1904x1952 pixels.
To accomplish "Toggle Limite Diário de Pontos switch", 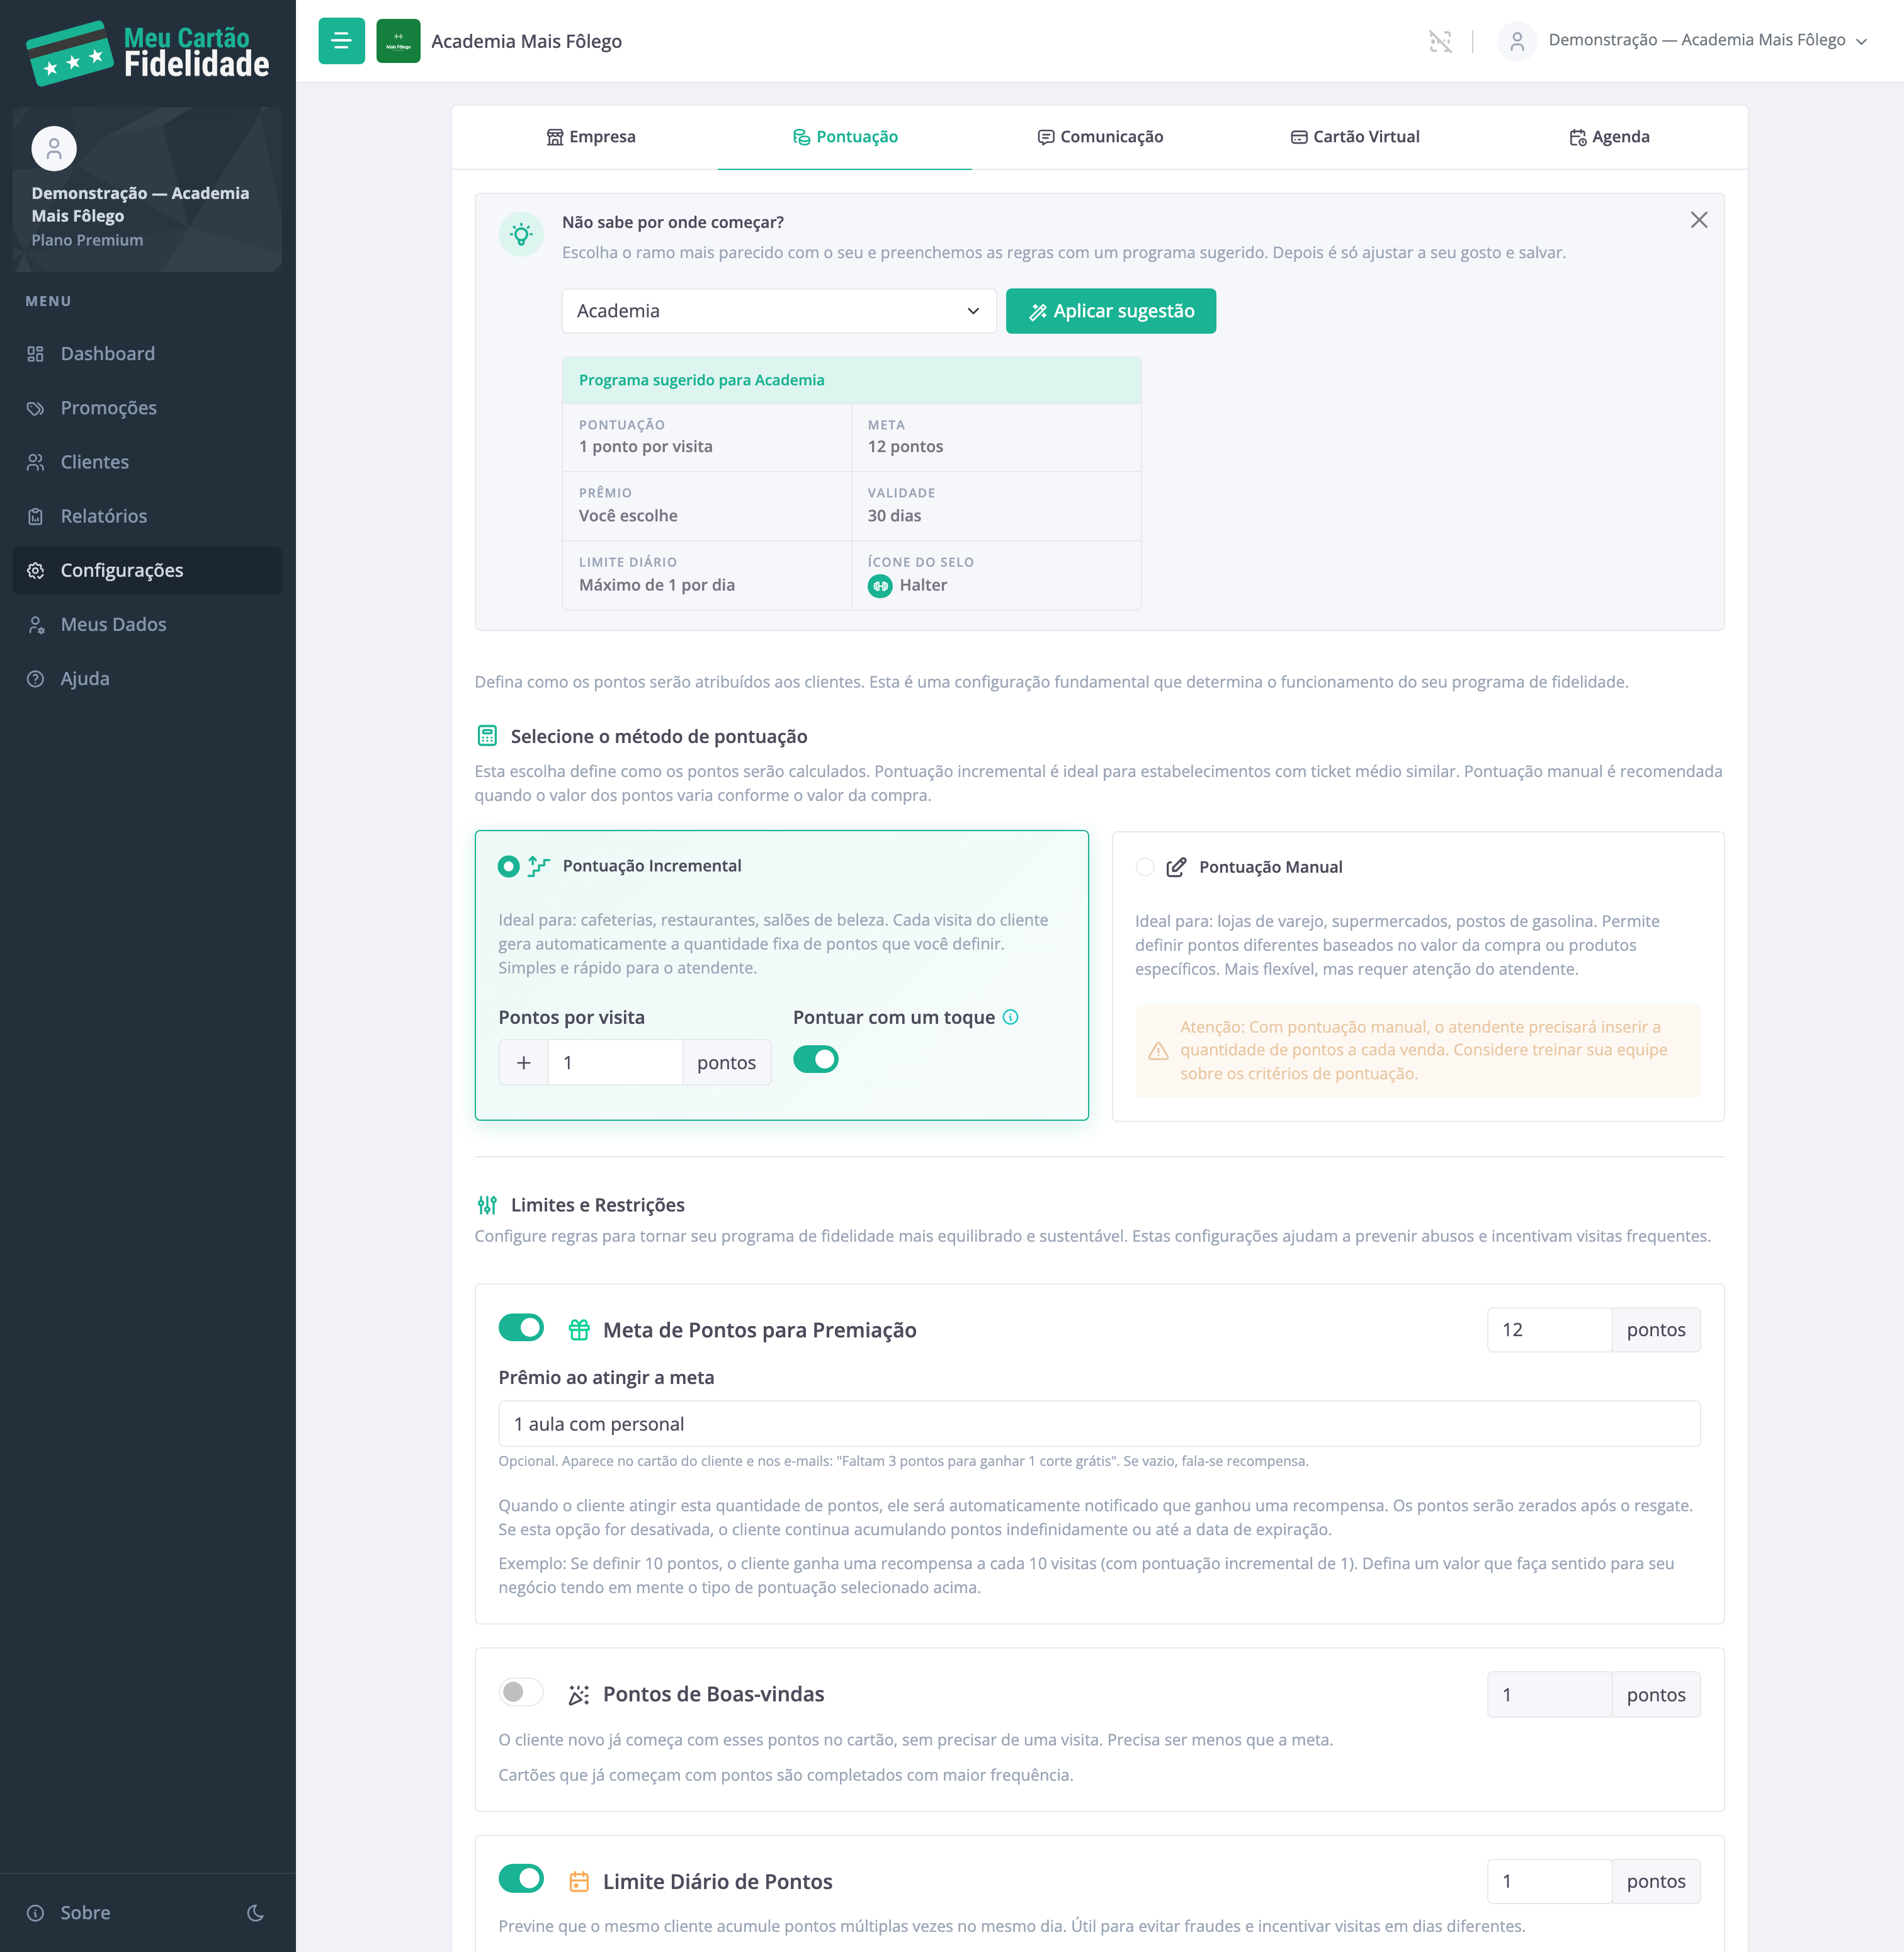I will (x=521, y=1879).
